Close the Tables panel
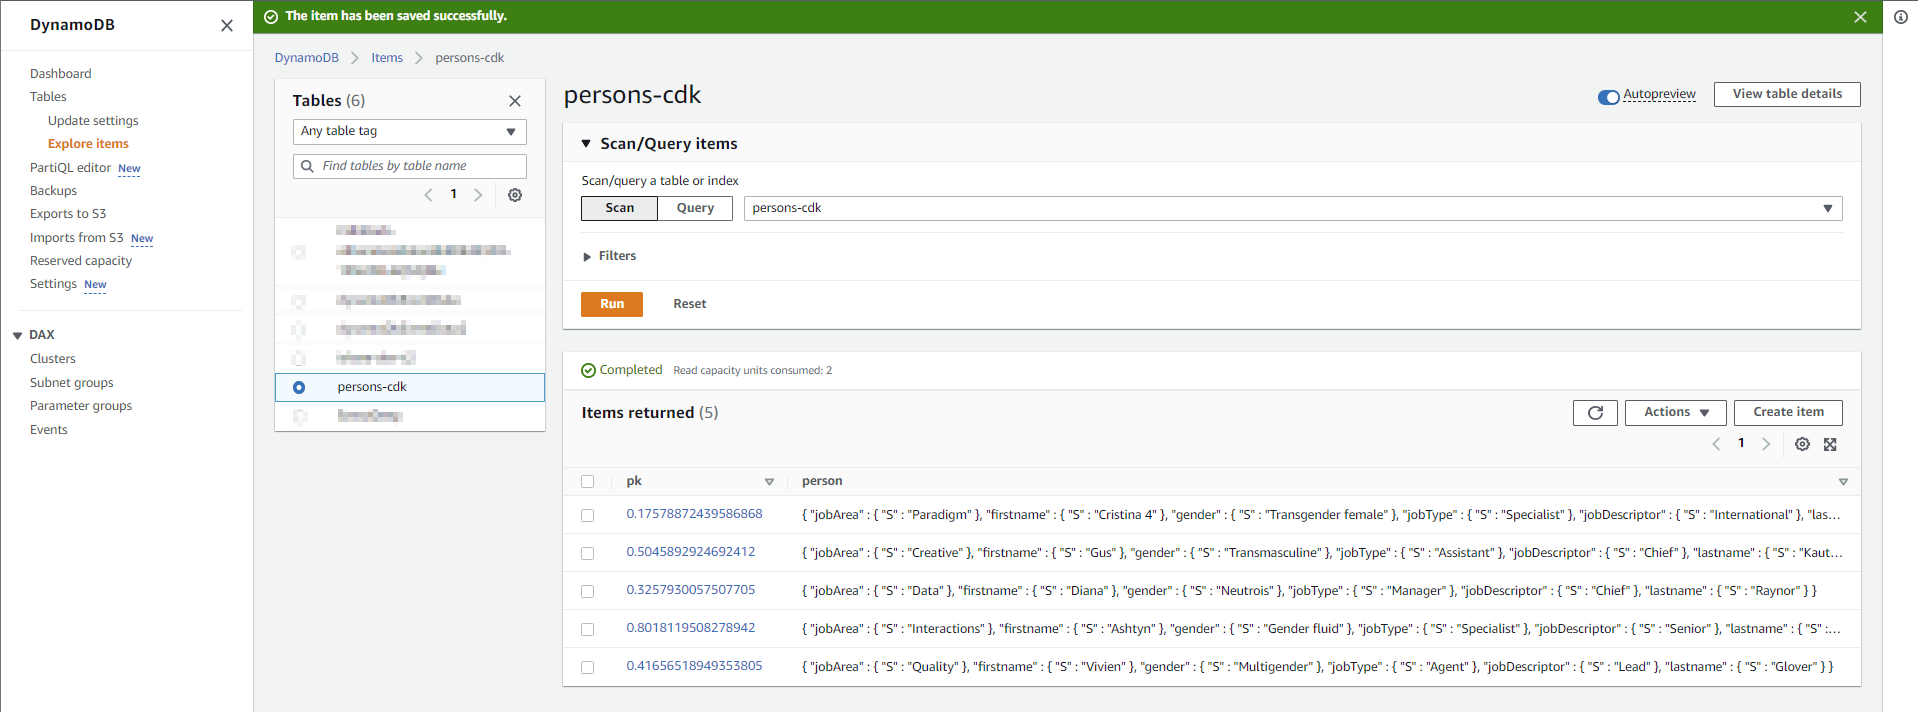 (x=515, y=101)
